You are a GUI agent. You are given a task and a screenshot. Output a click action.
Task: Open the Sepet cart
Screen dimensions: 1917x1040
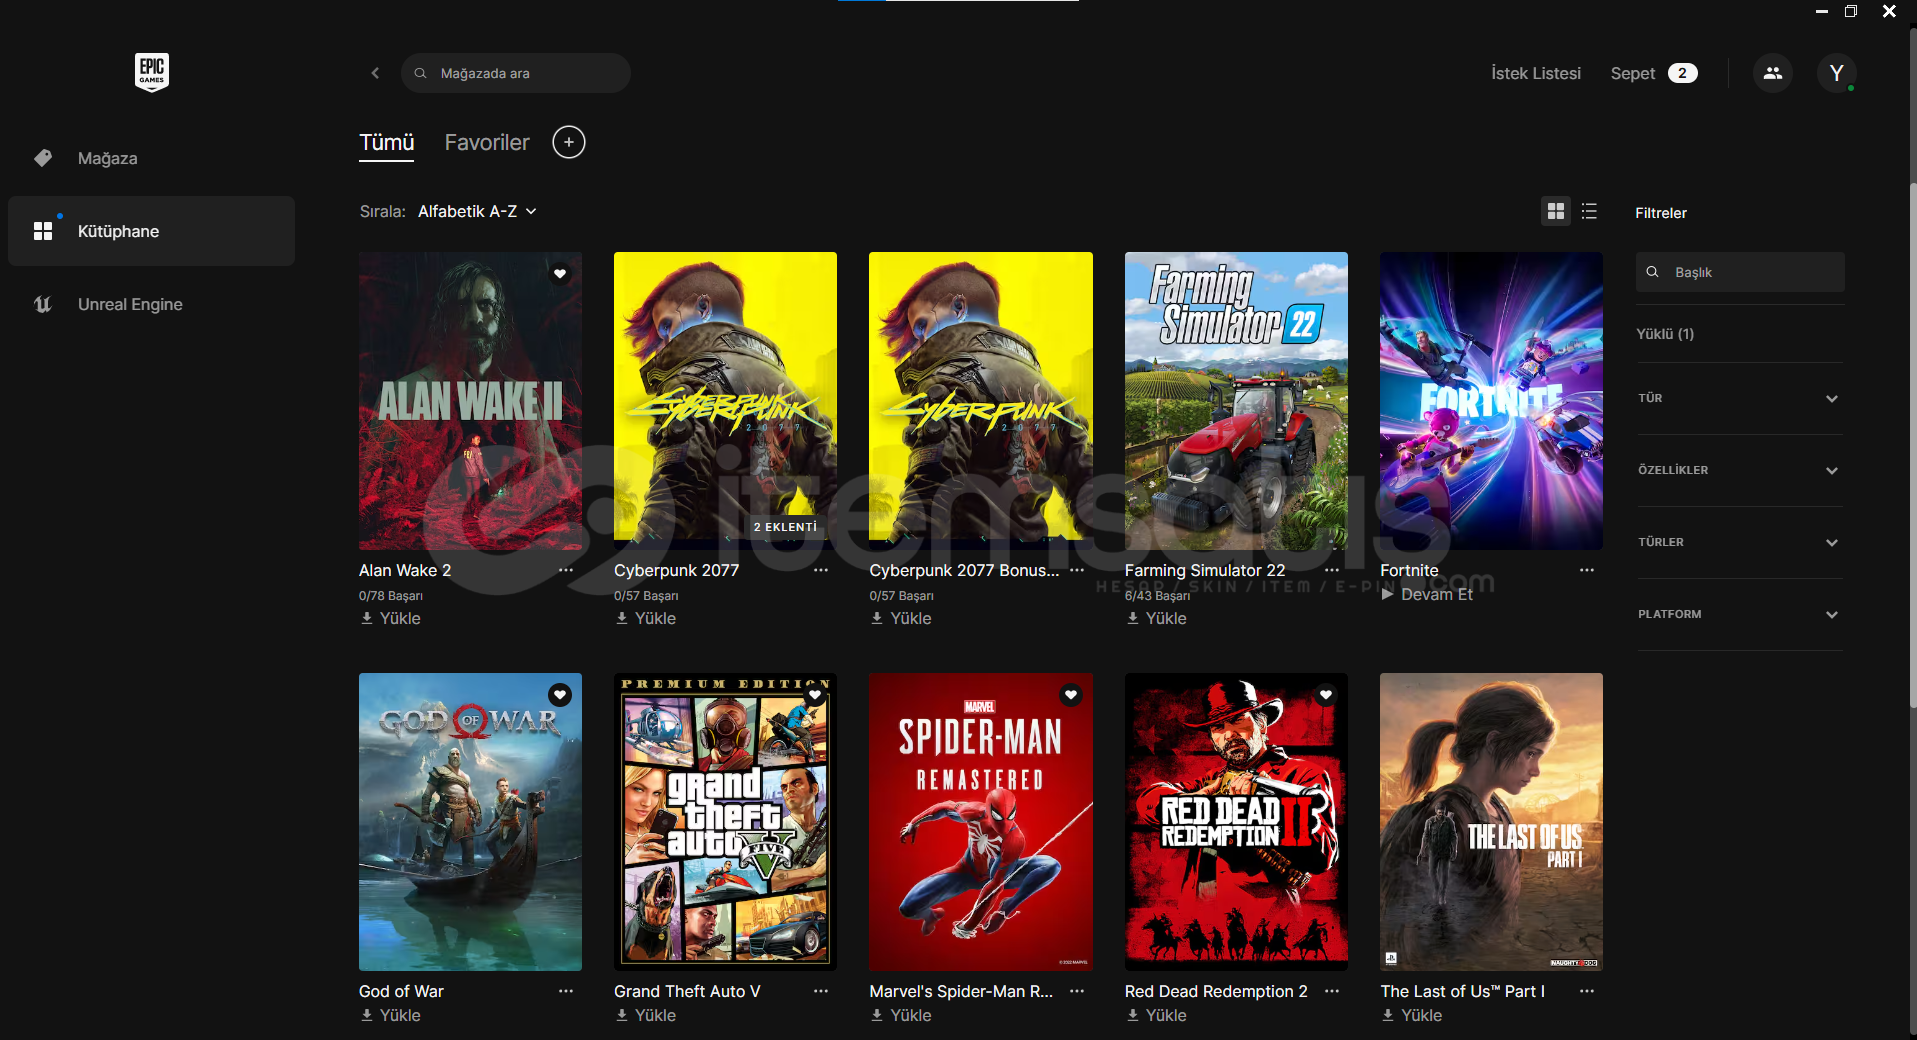1654,73
